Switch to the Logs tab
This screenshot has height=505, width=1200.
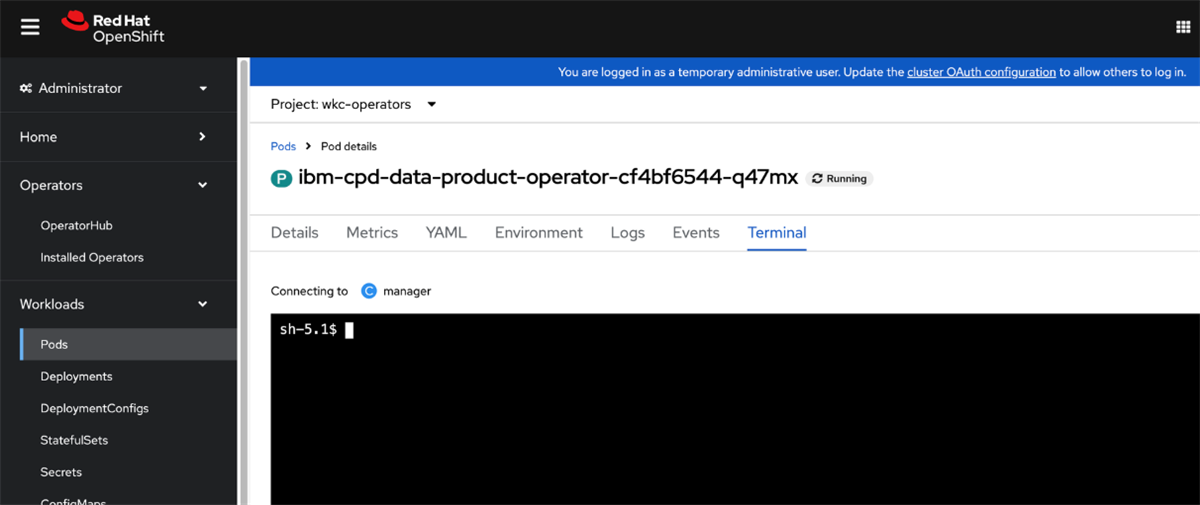[x=627, y=233]
